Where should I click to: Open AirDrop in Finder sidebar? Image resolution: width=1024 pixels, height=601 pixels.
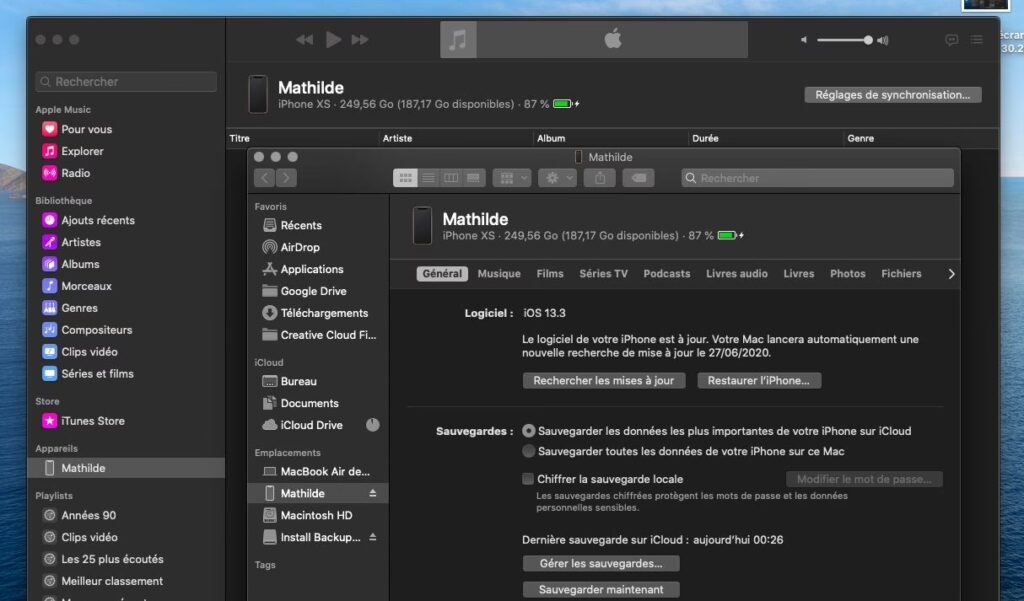(300, 247)
